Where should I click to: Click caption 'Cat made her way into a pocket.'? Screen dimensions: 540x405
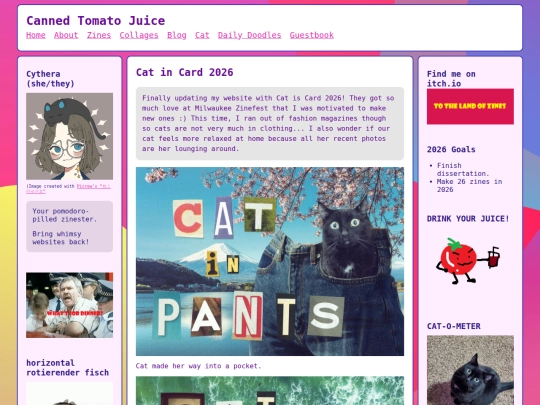(x=198, y=366)
